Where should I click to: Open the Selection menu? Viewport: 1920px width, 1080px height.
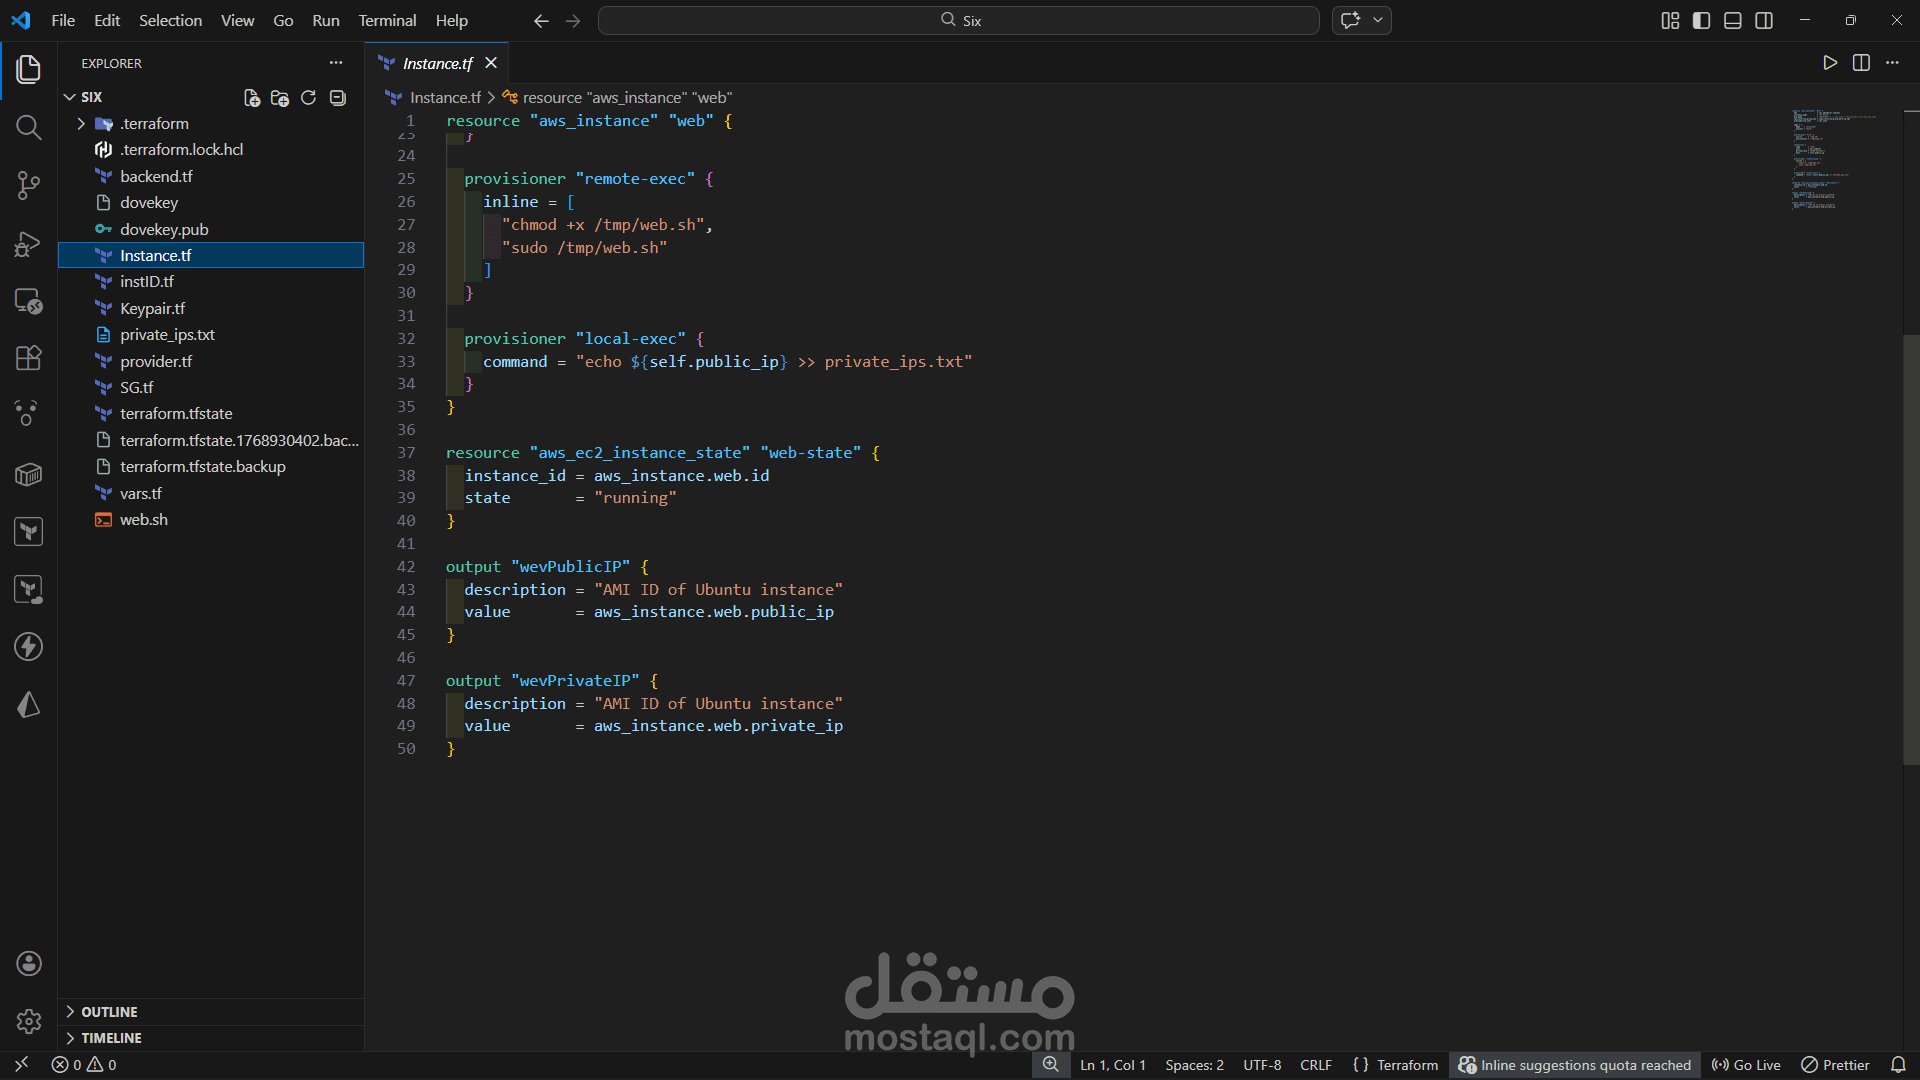pyautogui.click(x=170, y=20)
